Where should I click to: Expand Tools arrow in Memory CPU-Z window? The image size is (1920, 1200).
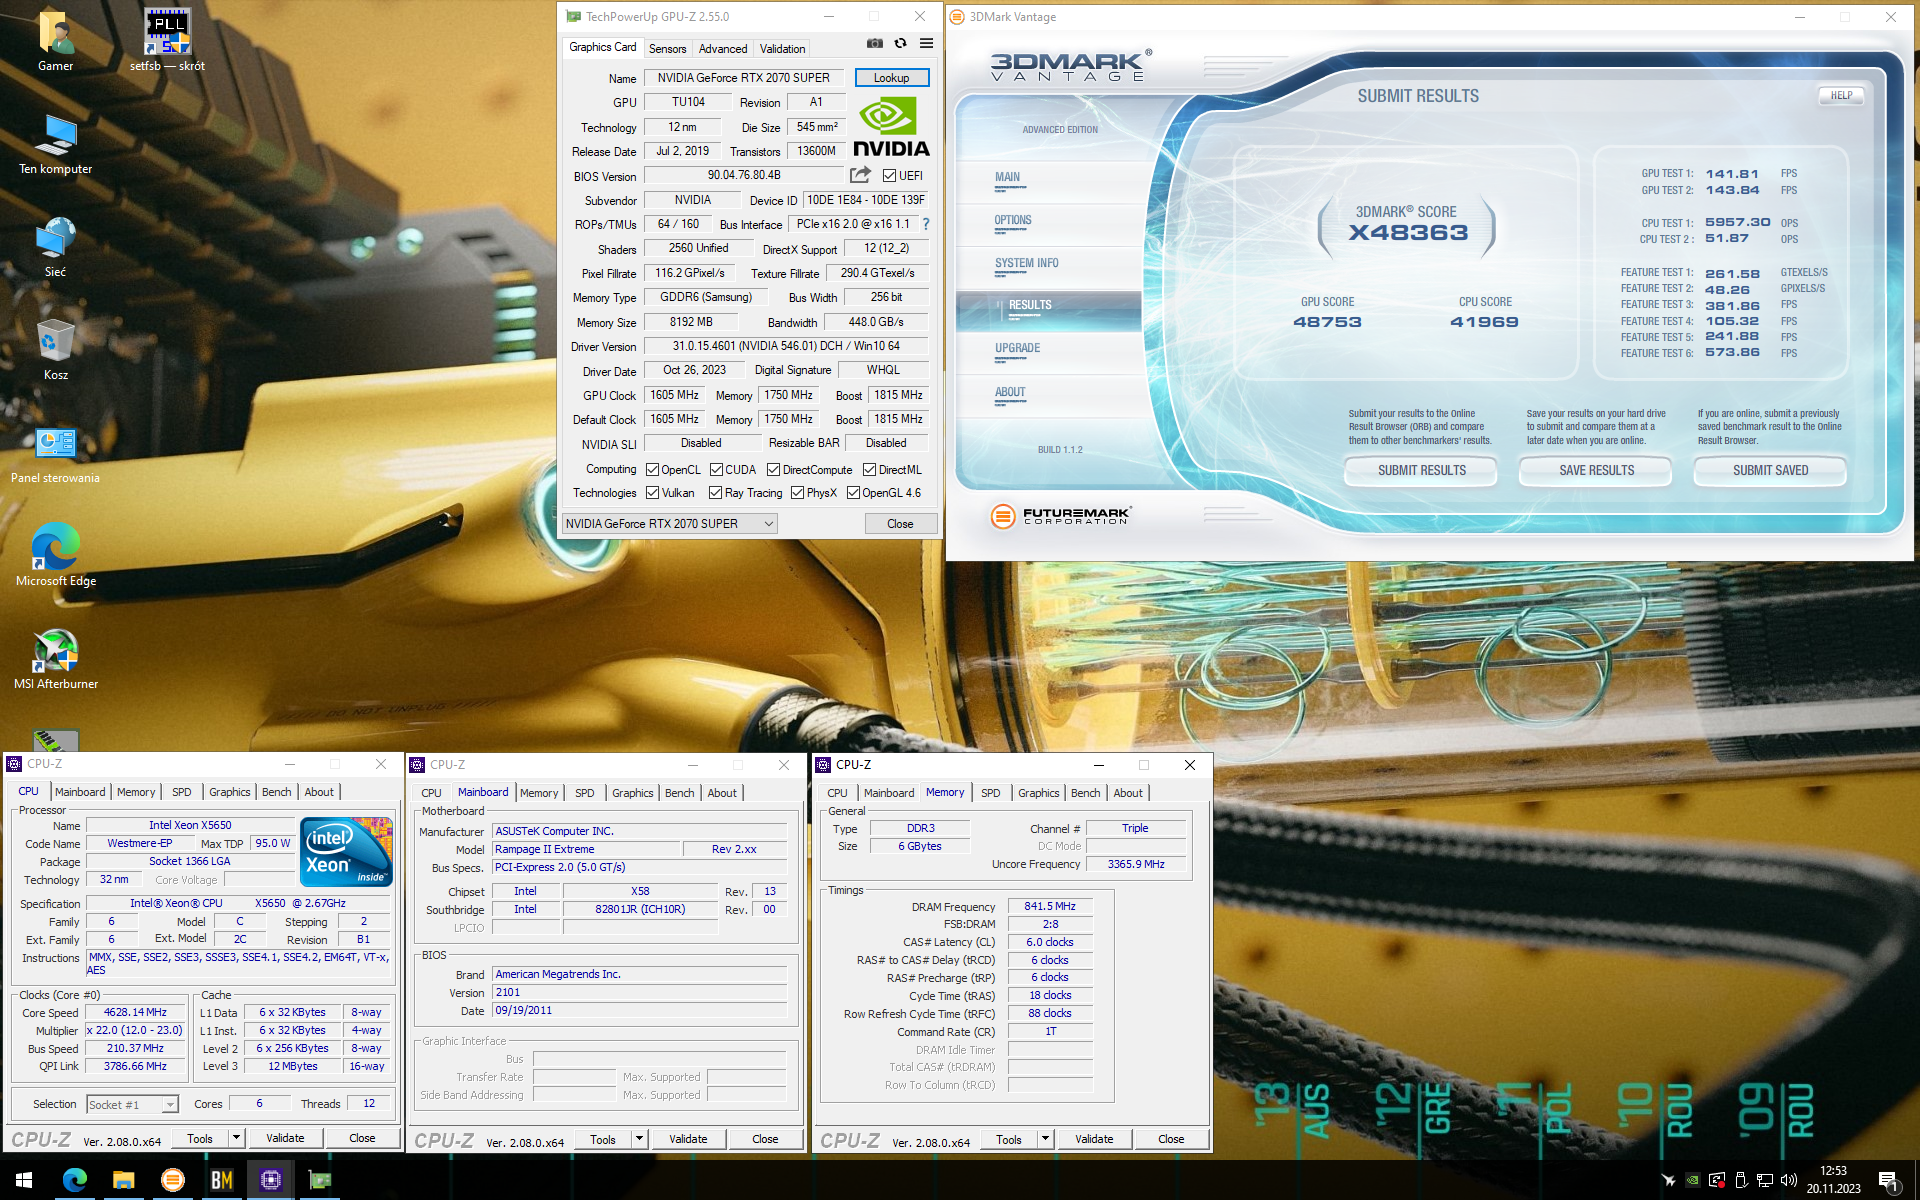pyautogui.click(x=1045, y=1139)
